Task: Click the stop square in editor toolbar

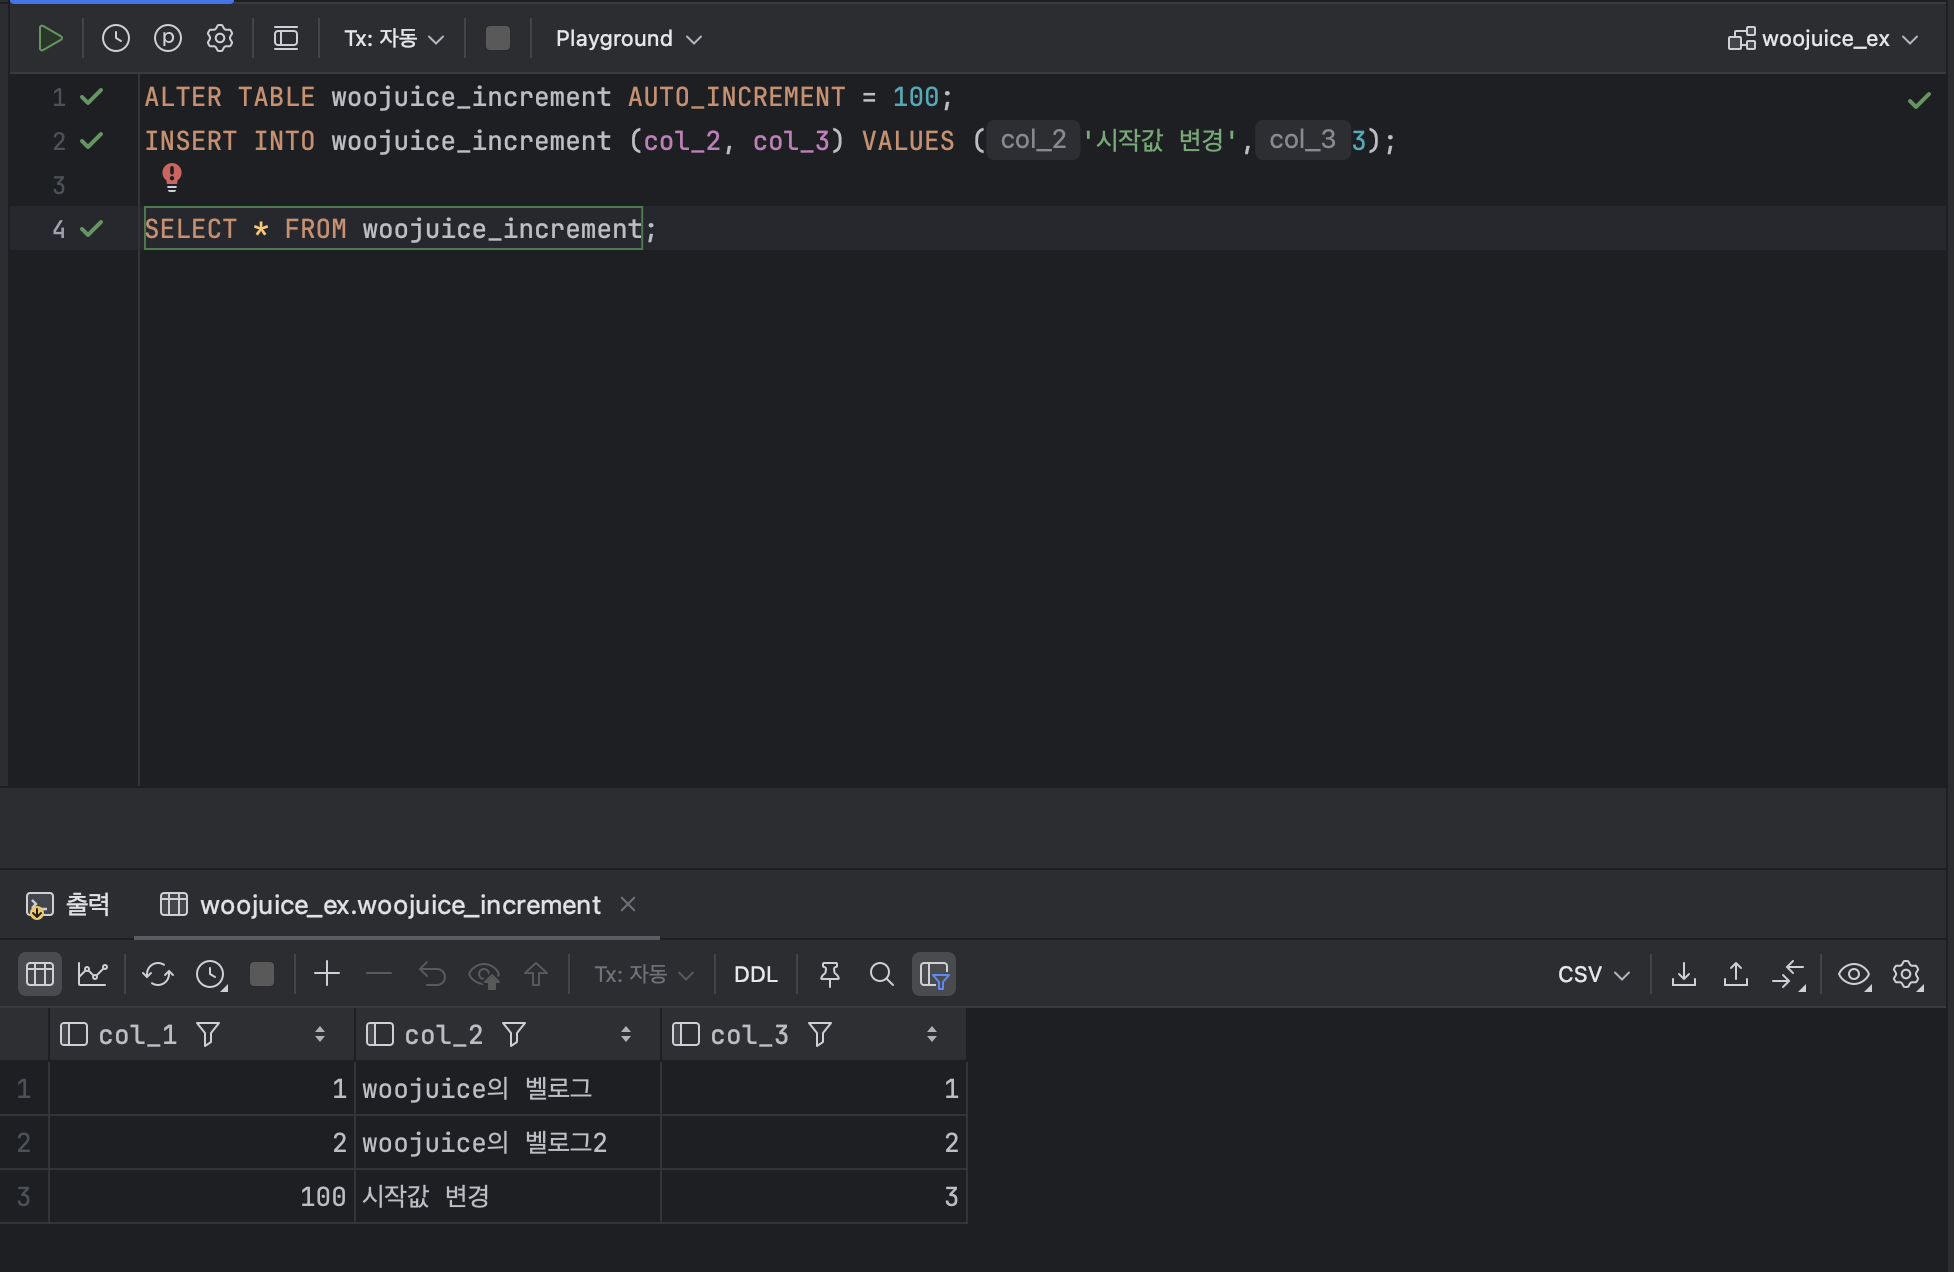Action: click(x=497, y=39)
